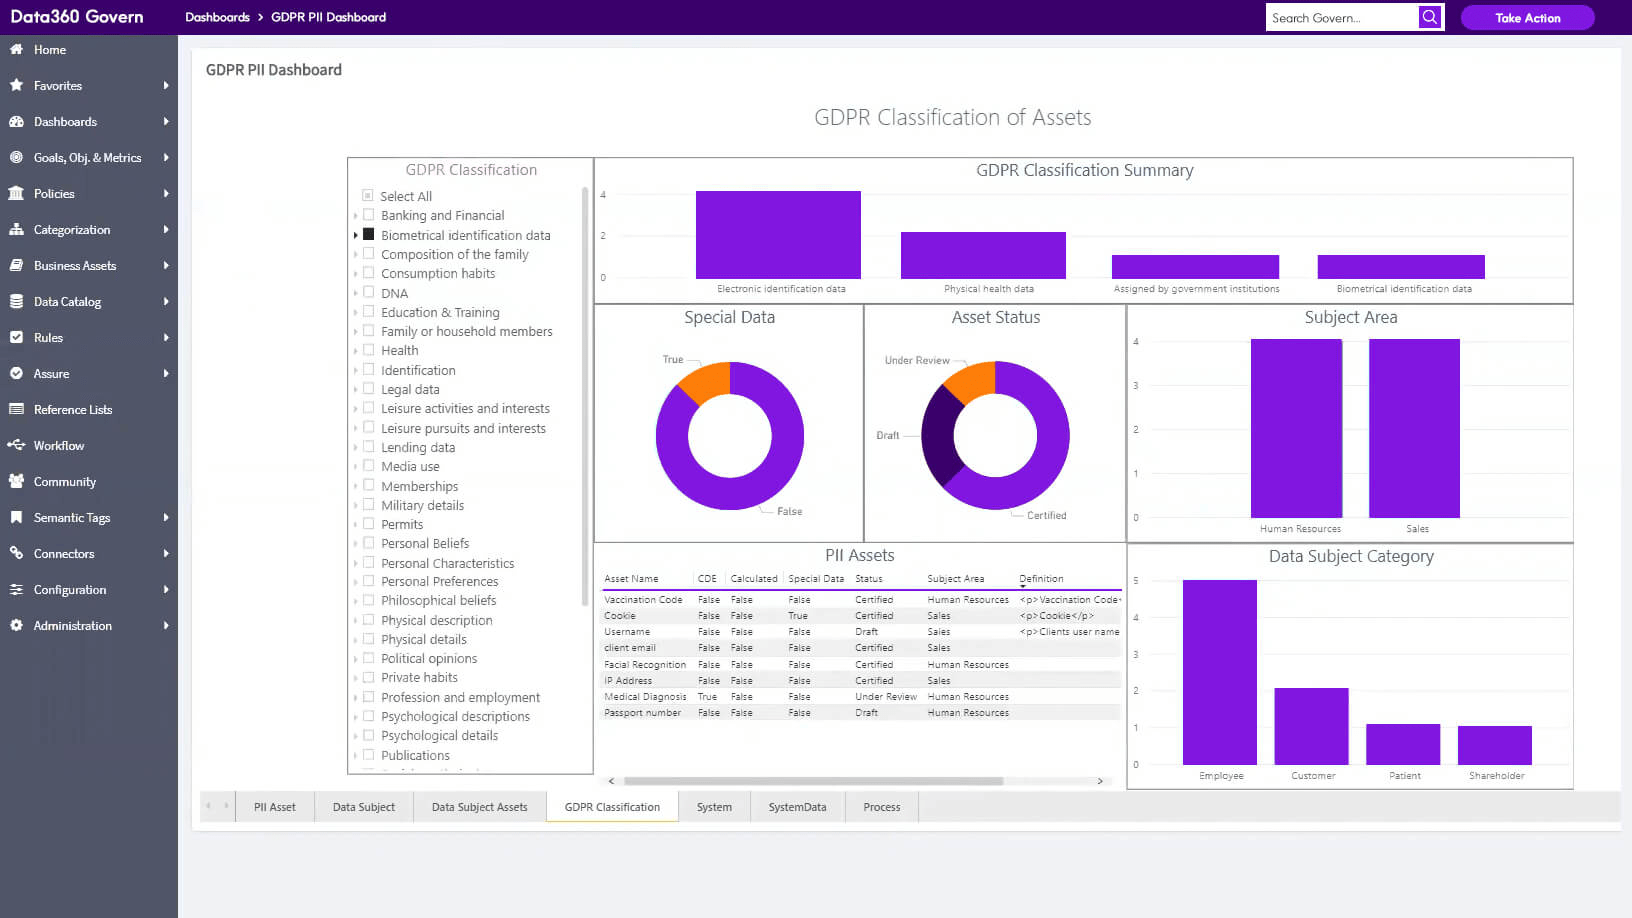The width and height of the screenshot is (1632, 918).
Task: Check the Health classification checkbox
Action: [x=369, y=350]
